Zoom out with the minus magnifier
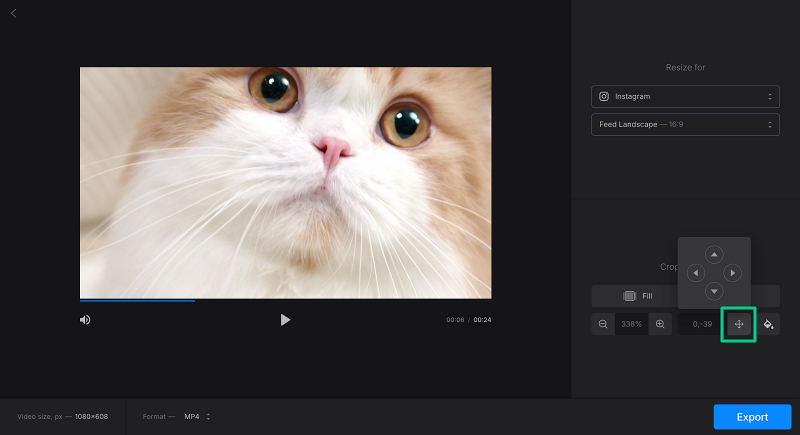800x435 pixels. 603,324
